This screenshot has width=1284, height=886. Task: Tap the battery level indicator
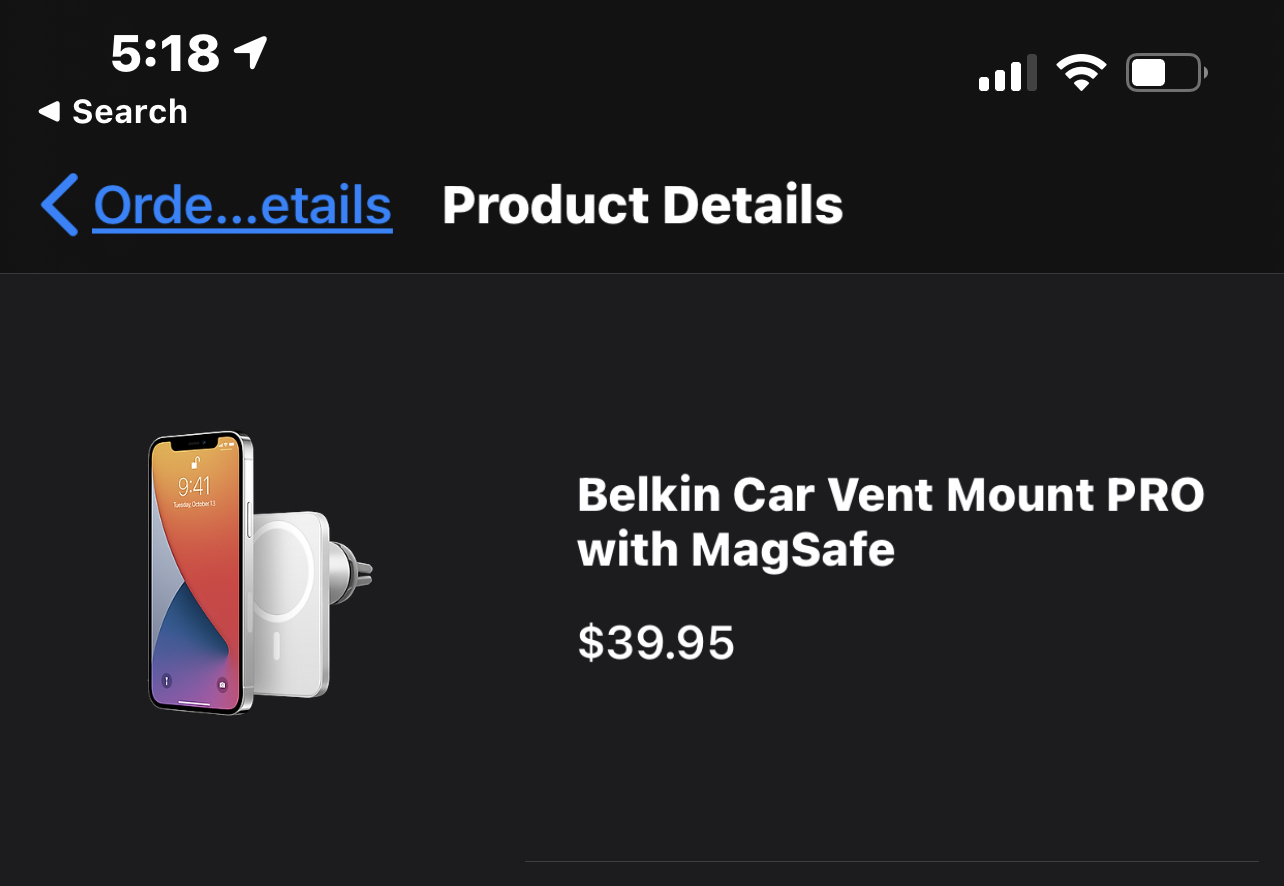pos(1165,73)
